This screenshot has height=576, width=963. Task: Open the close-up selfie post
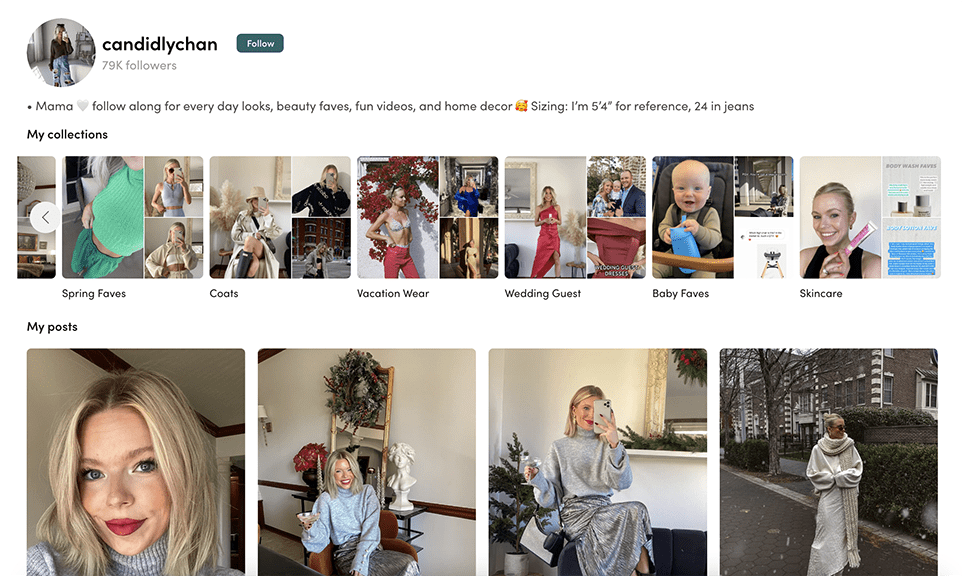pos(136,462)
